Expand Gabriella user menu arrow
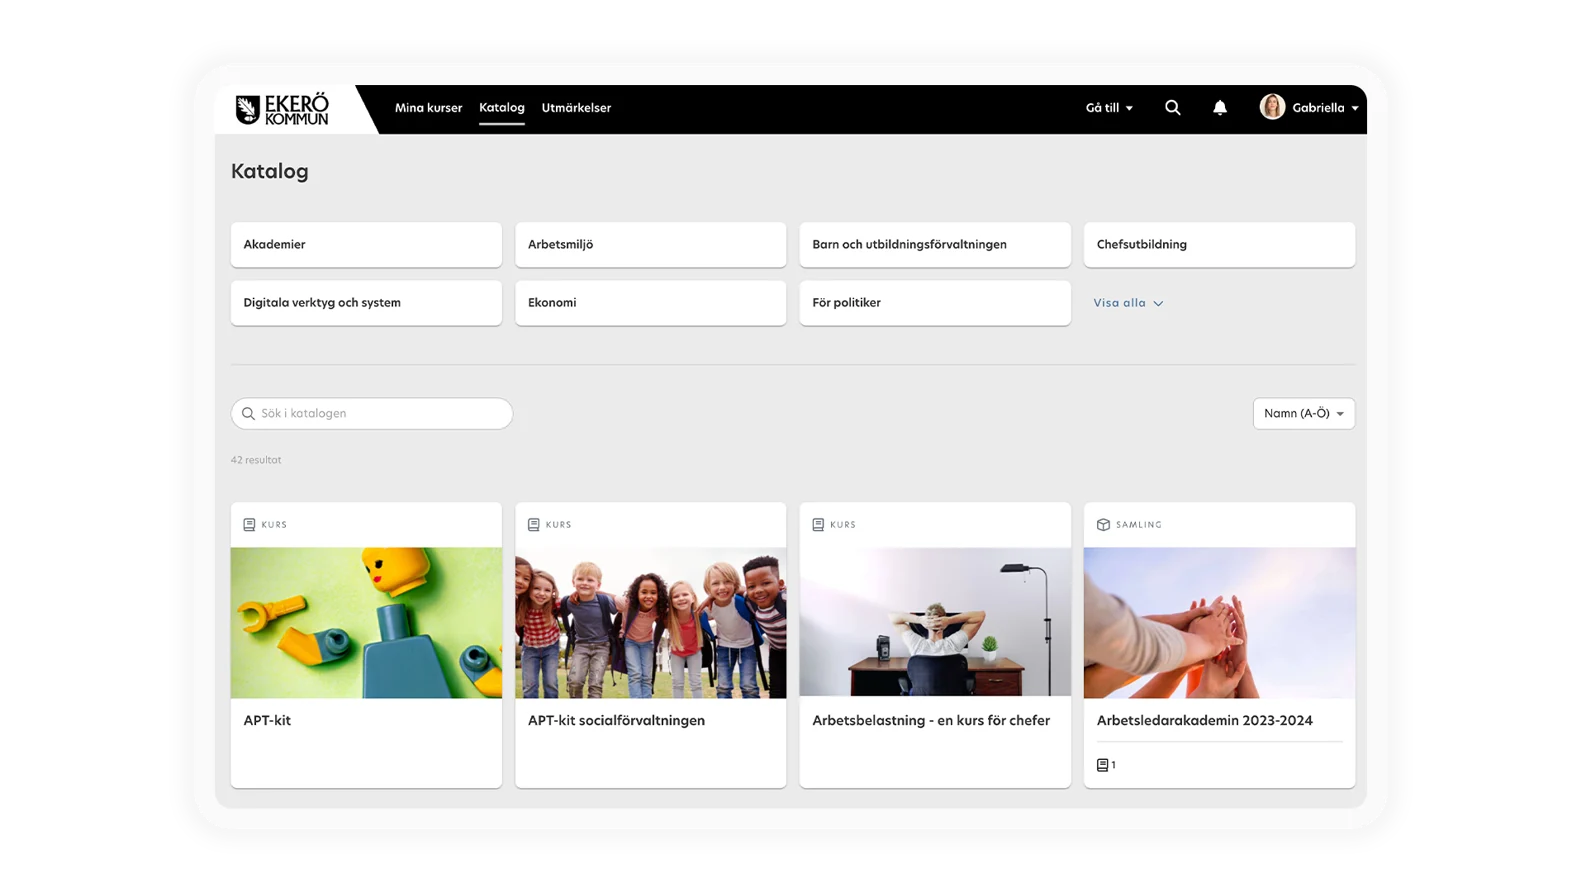Image resolution: width=1586 pixels, height=892 pixels. 1355,108
